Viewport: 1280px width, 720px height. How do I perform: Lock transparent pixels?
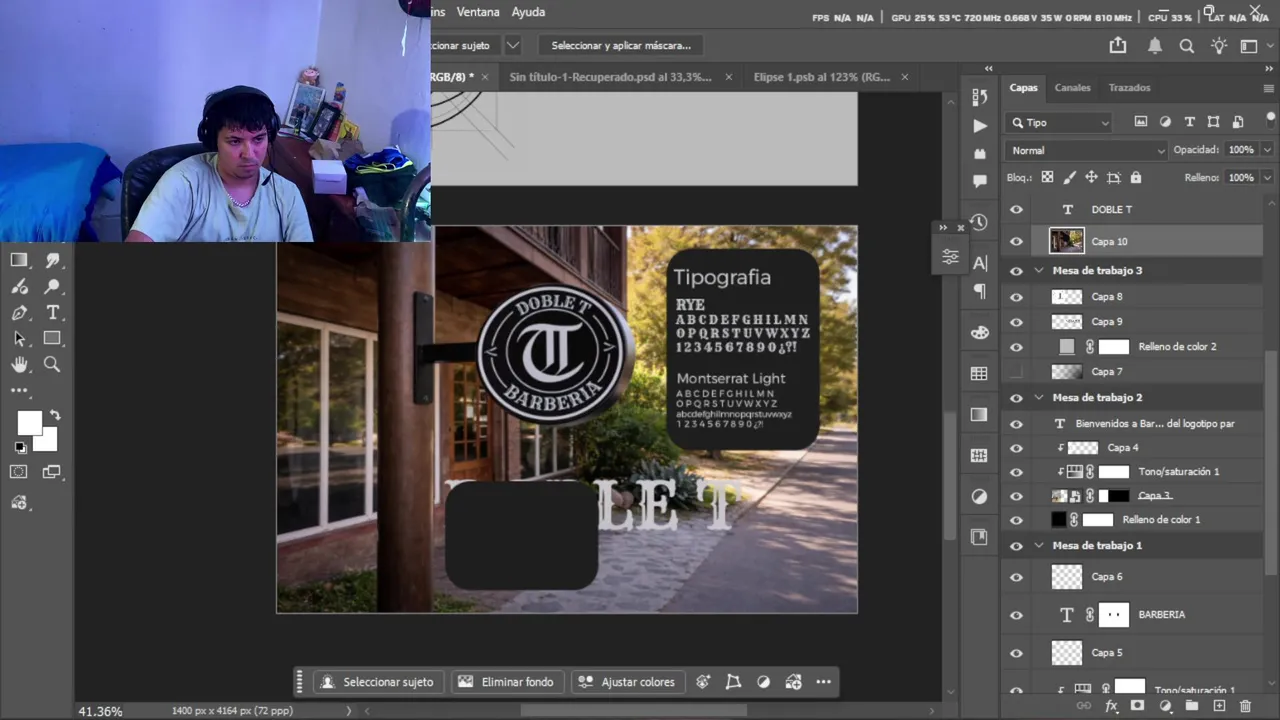(1047, 177)
